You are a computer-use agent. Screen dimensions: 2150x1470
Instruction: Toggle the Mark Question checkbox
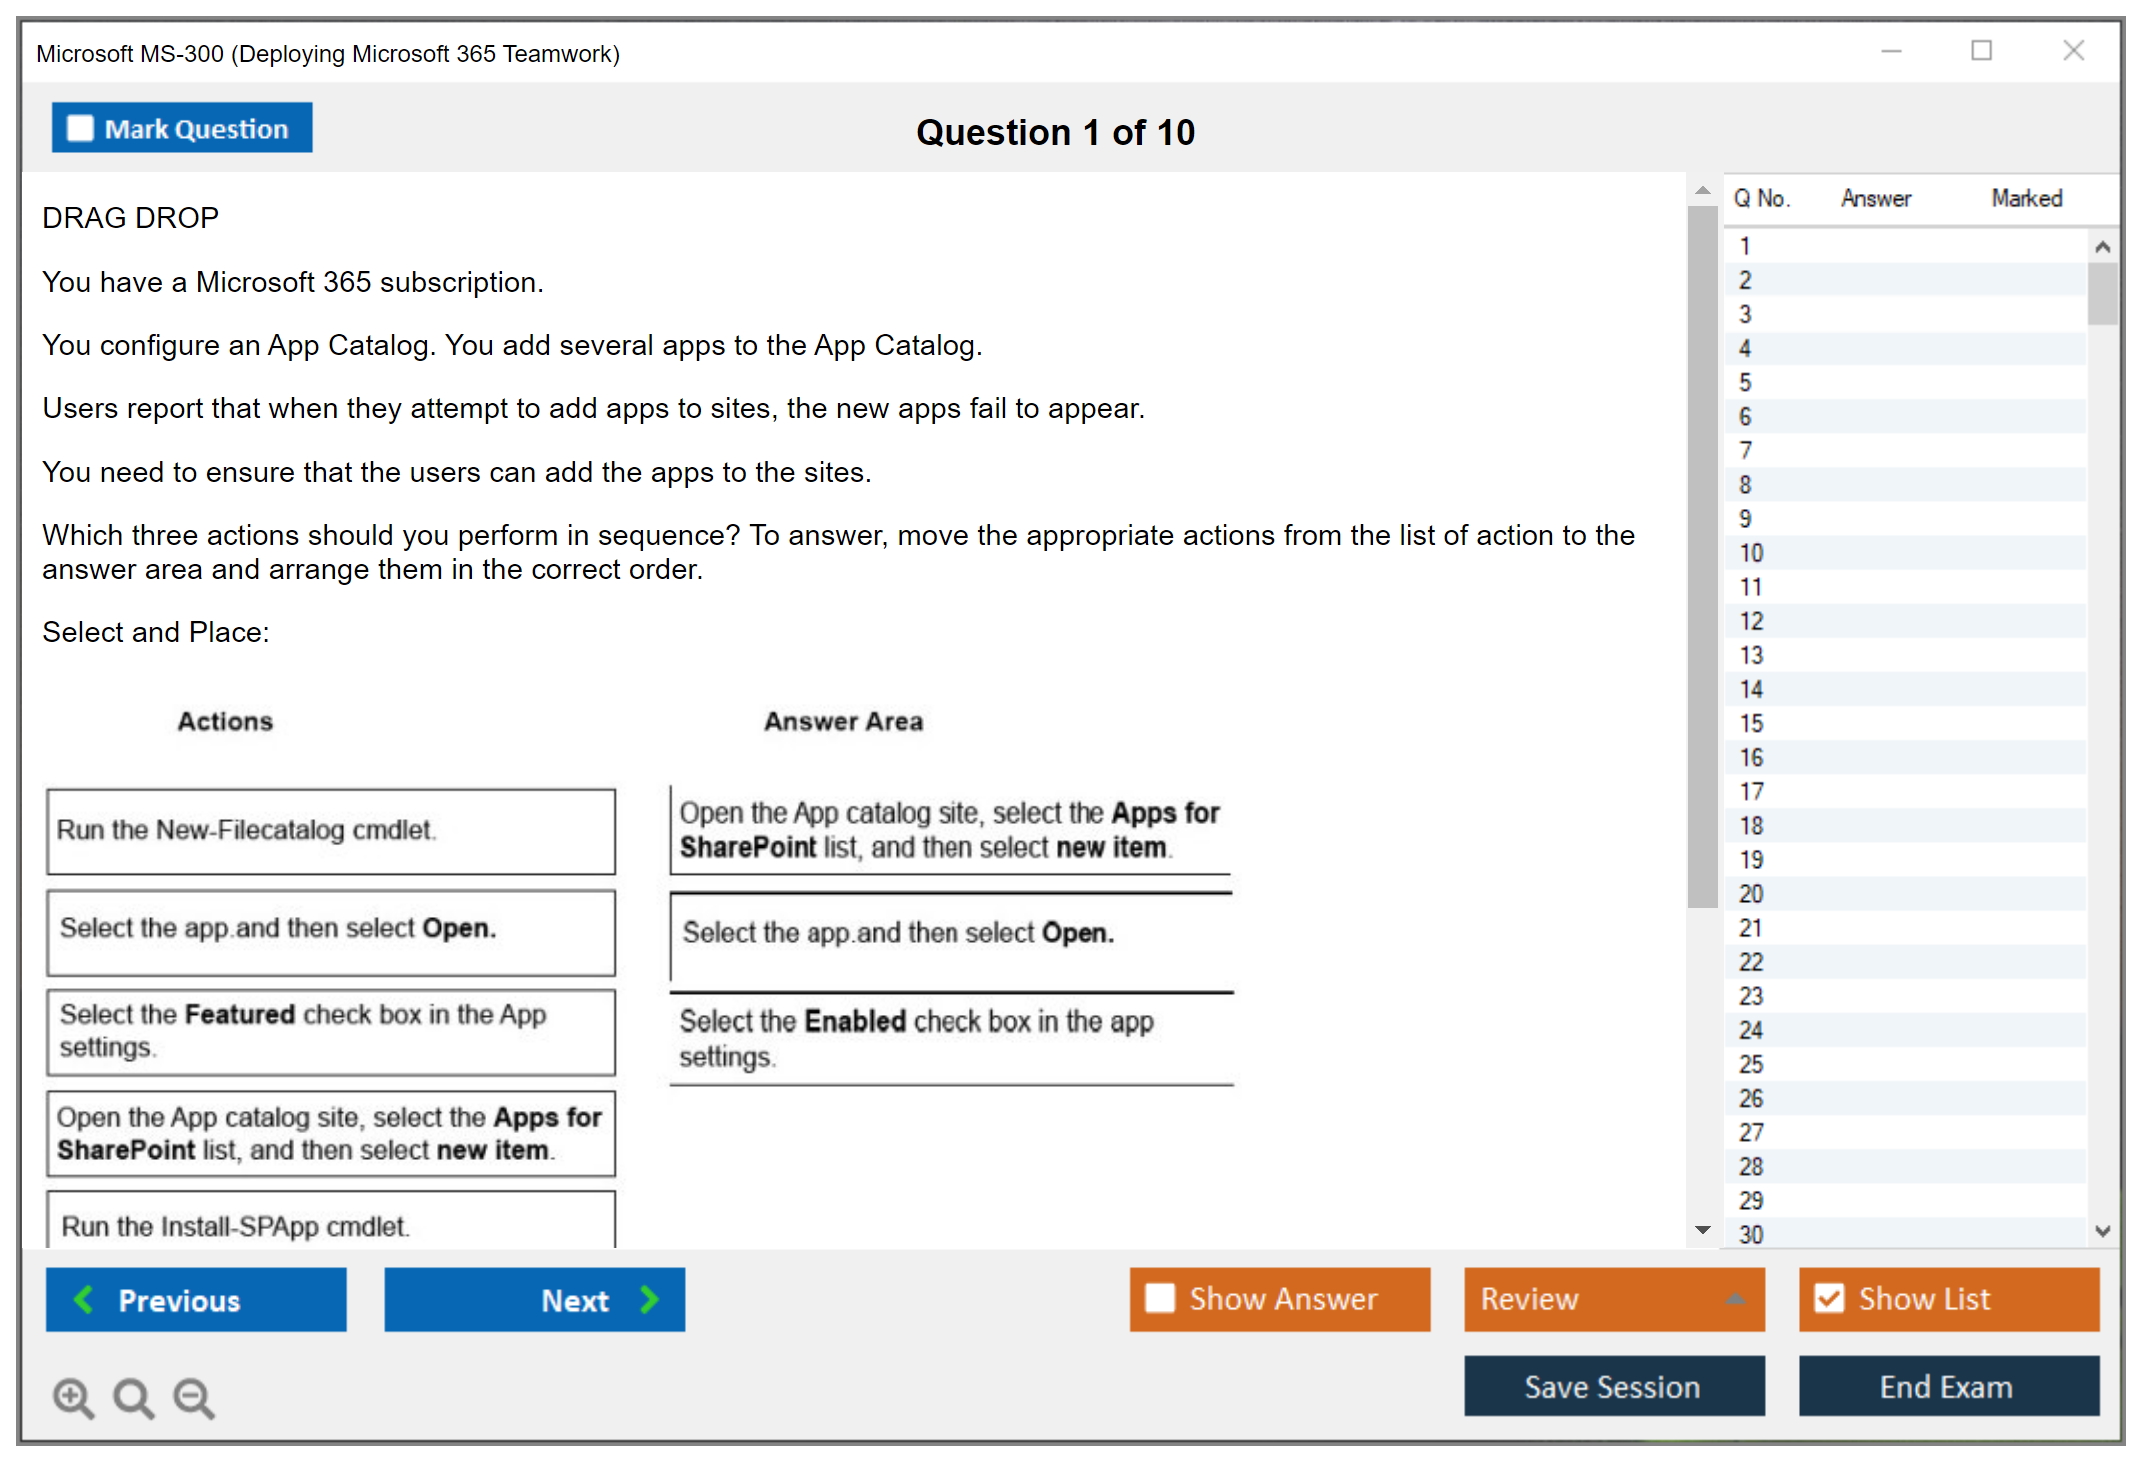click(80, 128)
